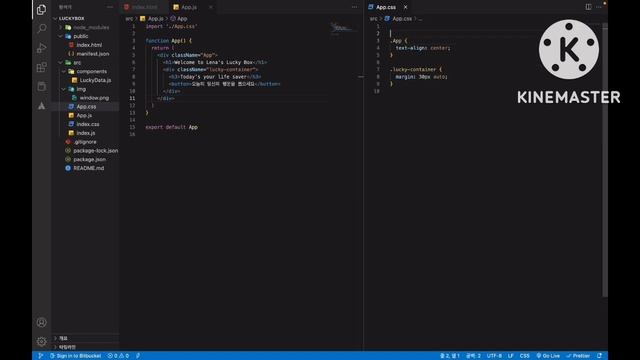Open left editor group more actions ellipsis
Viewport: 640px width, 360px height.
(354, 7)
